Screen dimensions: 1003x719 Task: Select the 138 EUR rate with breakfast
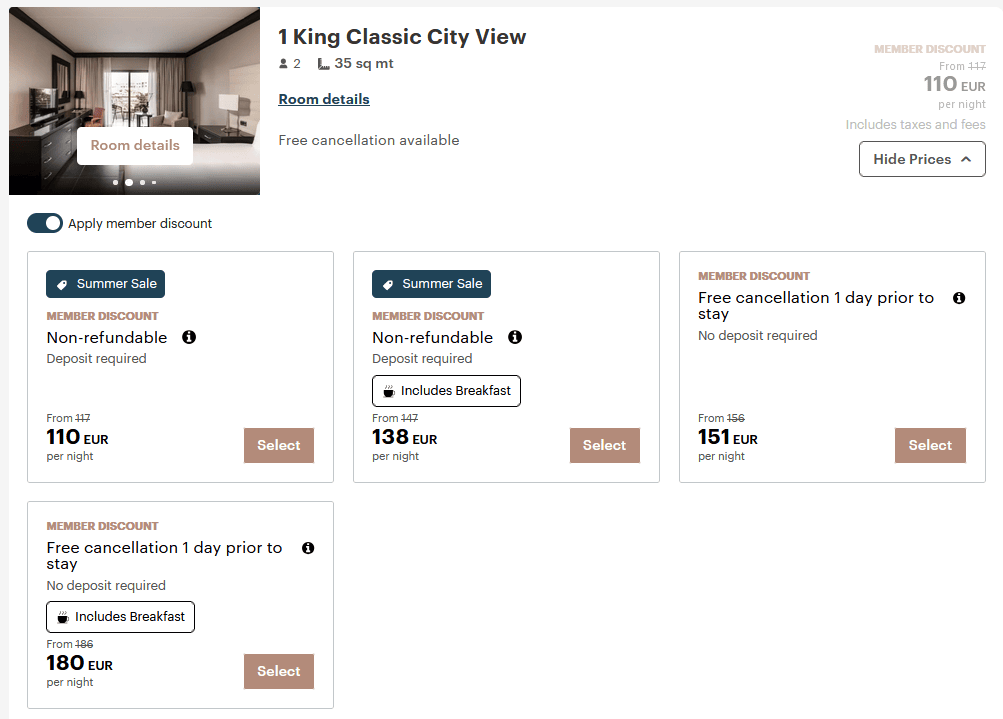(605, 446)
